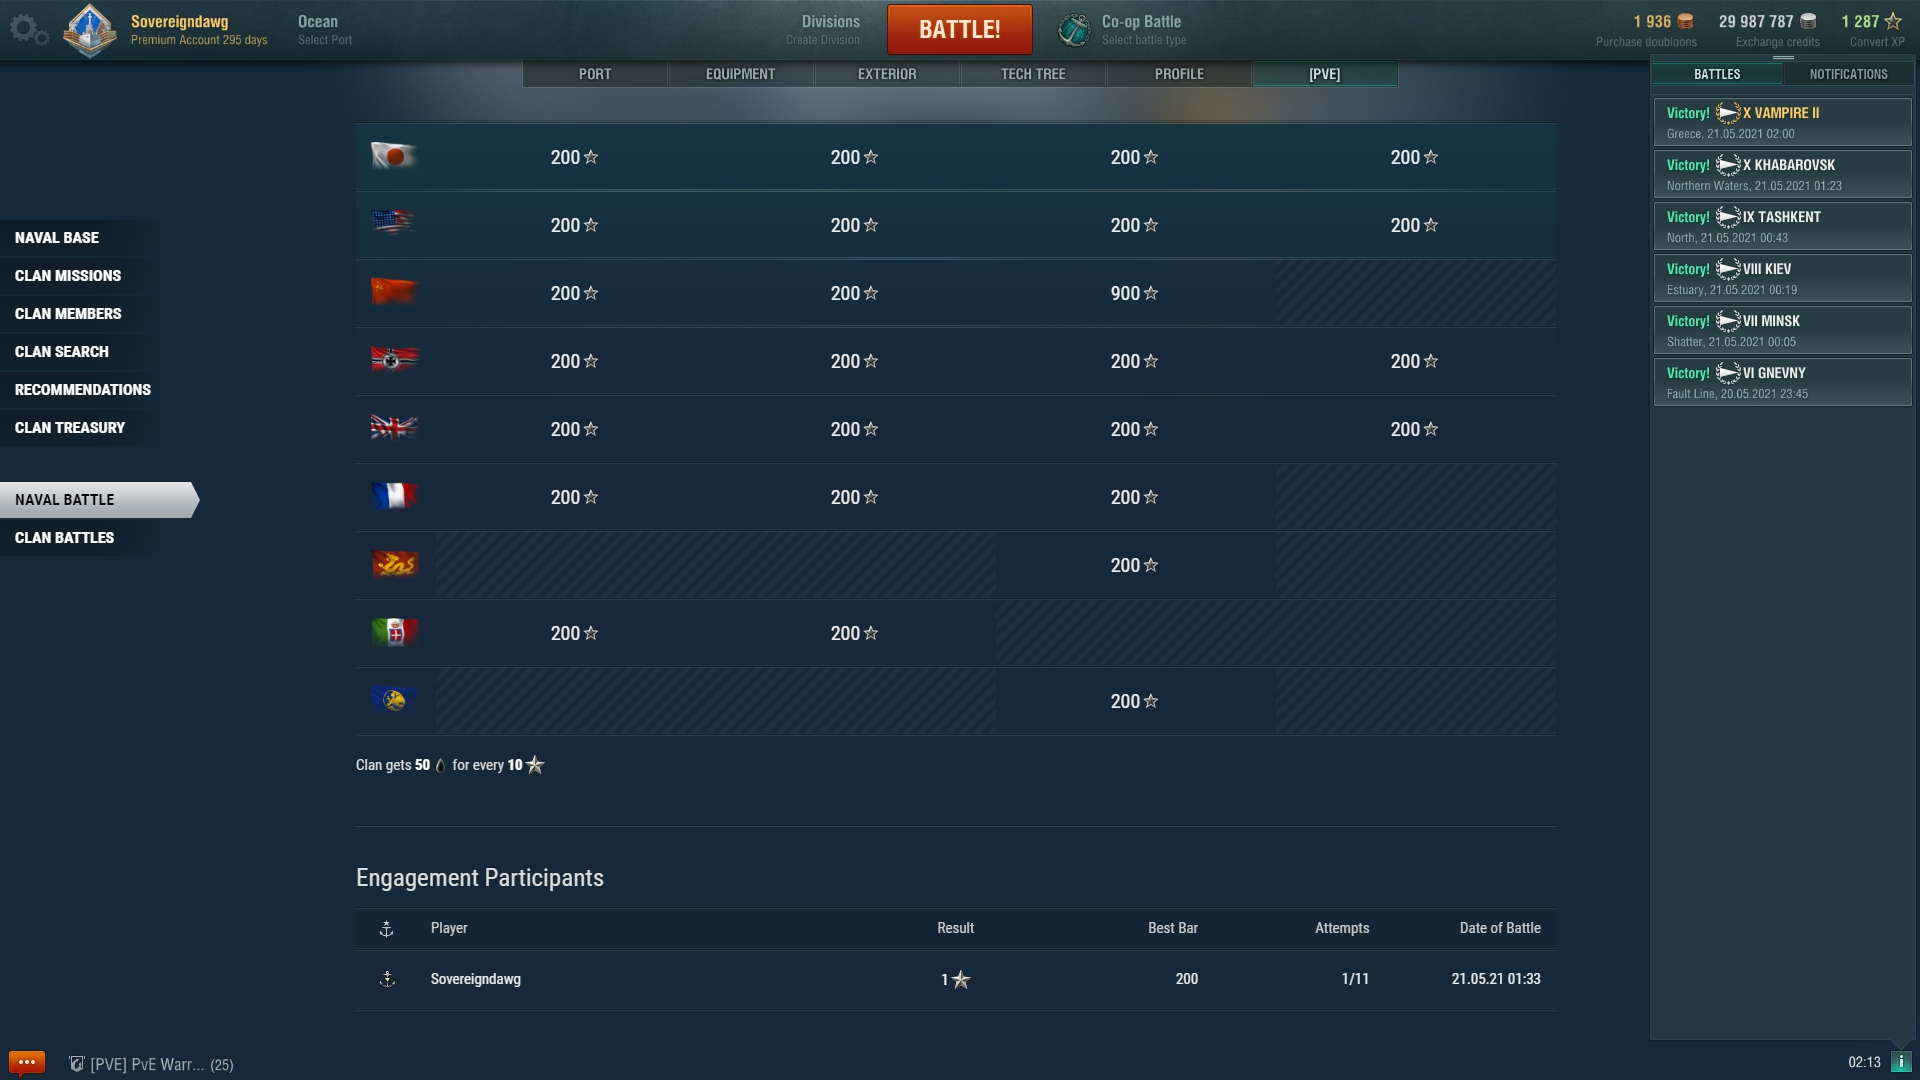Click the Sovereigndawg player emblem icon
This screenshot has width=1920, height=1080.
89,30
